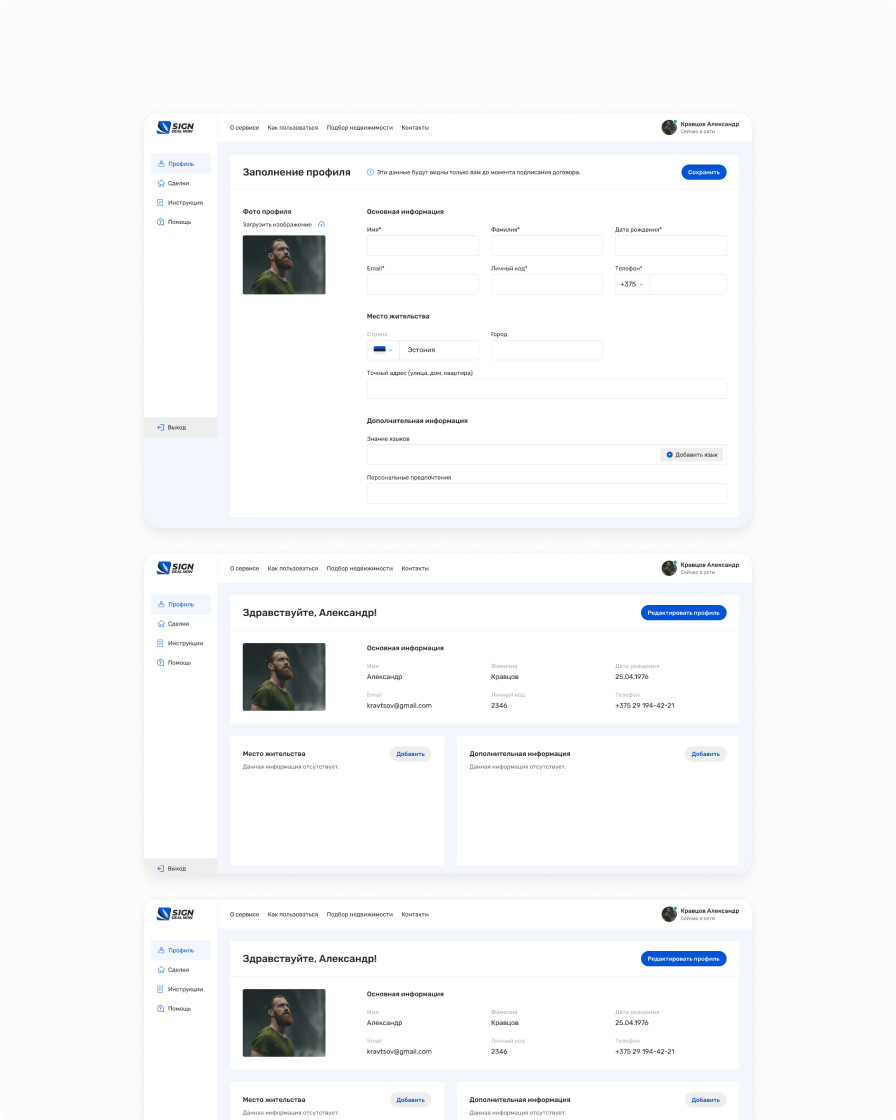Click the Кравцов Александр name in the top screen's header
This screenshot has height=1120, width=896.
710,124
